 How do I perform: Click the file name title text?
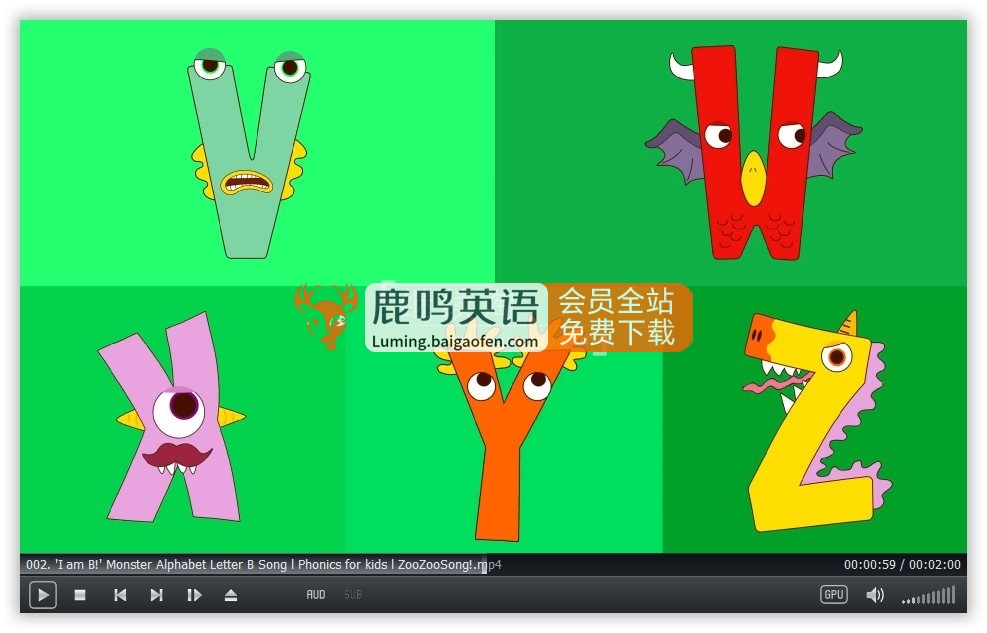pos(264,564)
